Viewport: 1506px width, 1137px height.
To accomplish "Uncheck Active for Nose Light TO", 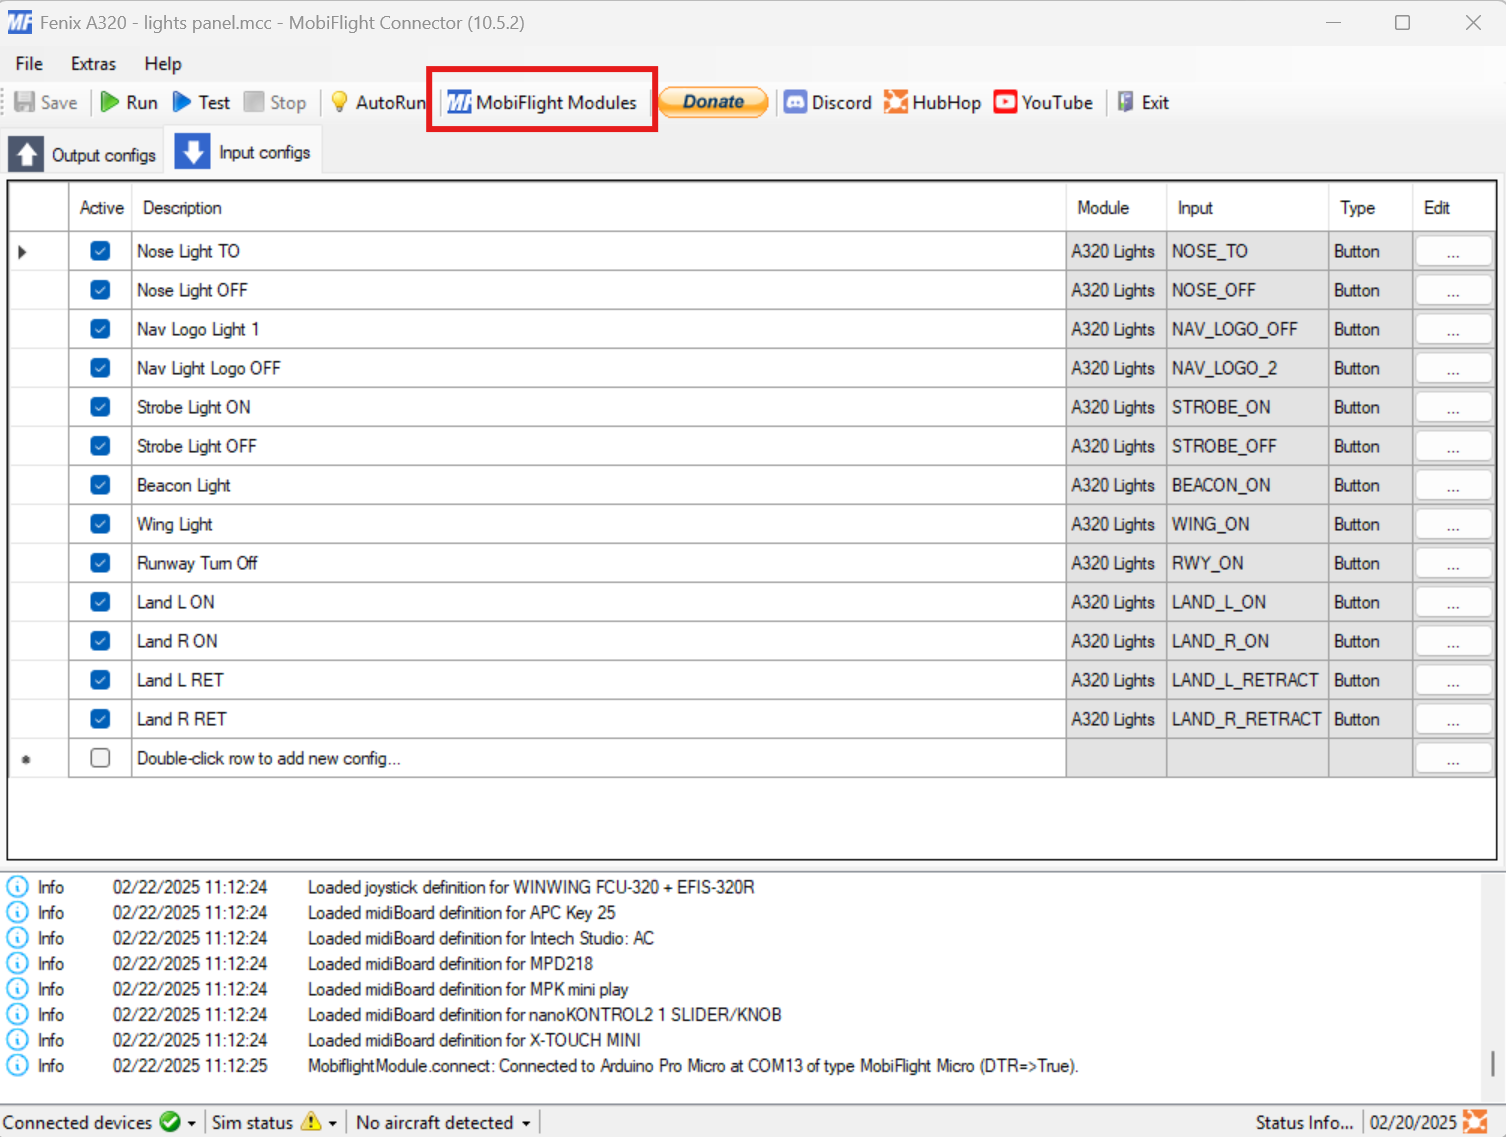I will (x=100, y=251).
